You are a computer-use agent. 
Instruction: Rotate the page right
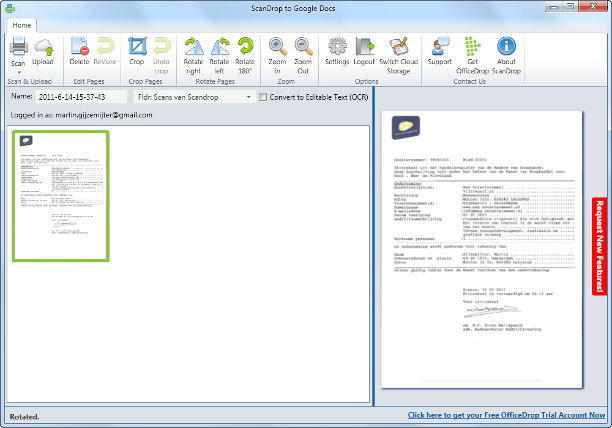pos(194,56)
